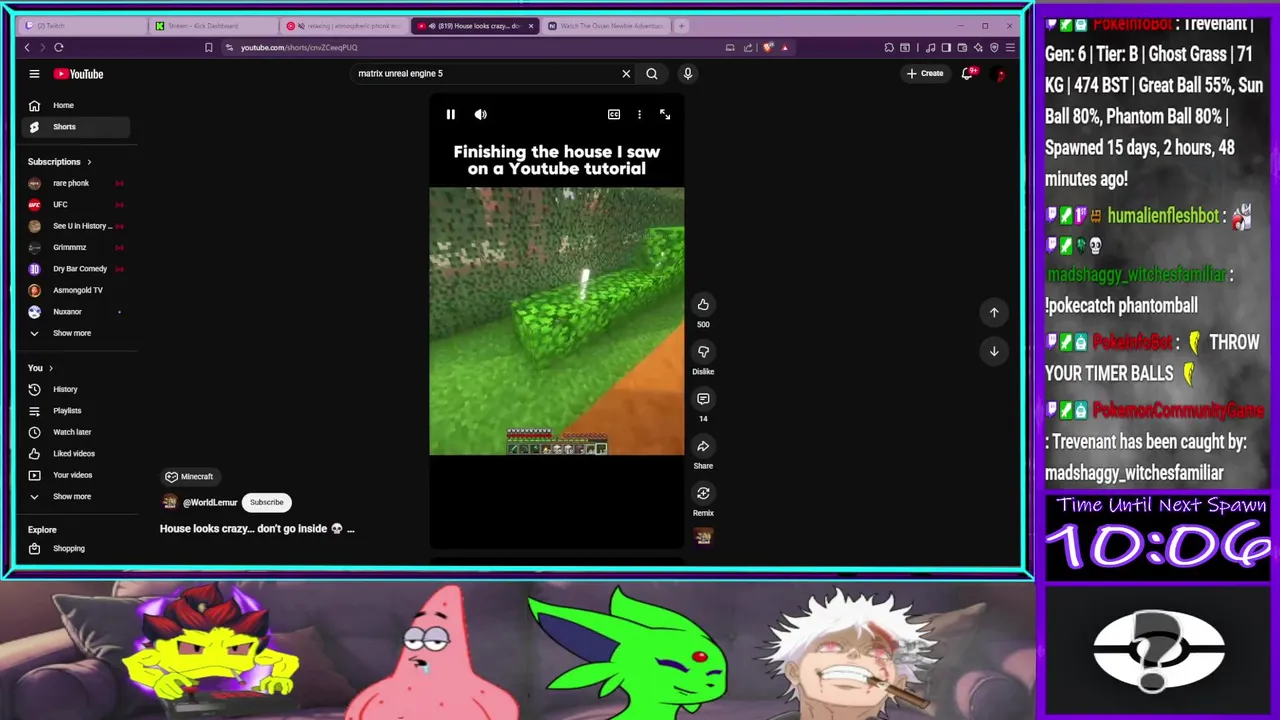This screenshot has height=720, width=1280.
Task: Start voice search with microphone
Action: point(688,73)
